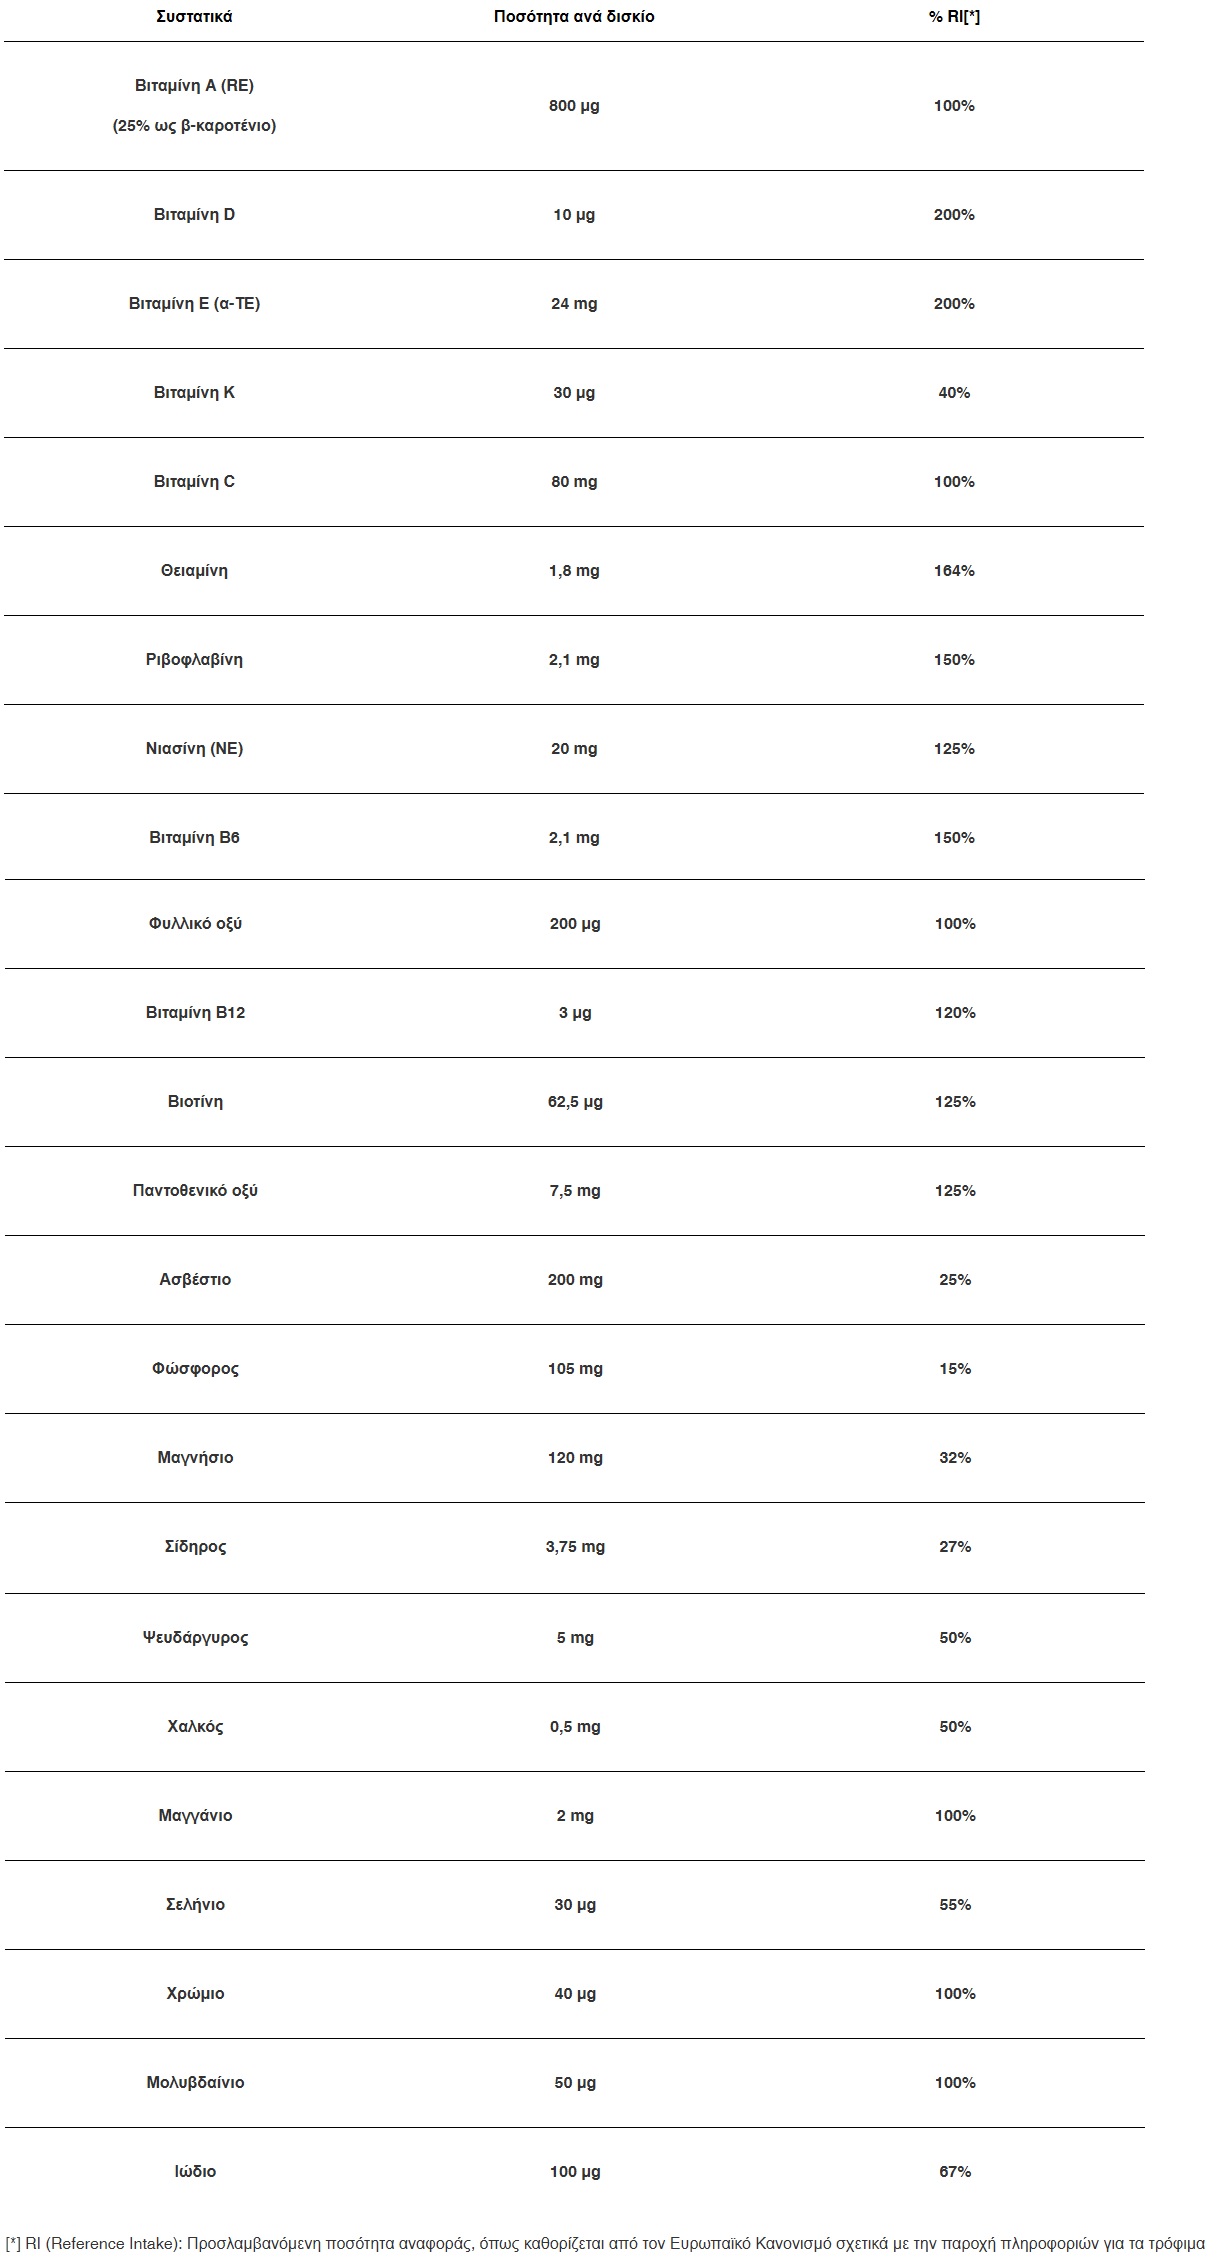Select the Ριβοφλαβίνη ingredient name
1224x2268 pixels.
194,660
